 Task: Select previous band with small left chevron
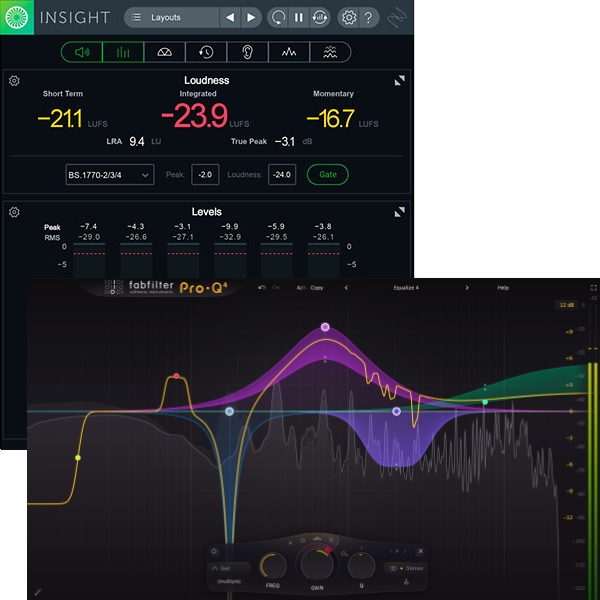click(x=391, y=551)
